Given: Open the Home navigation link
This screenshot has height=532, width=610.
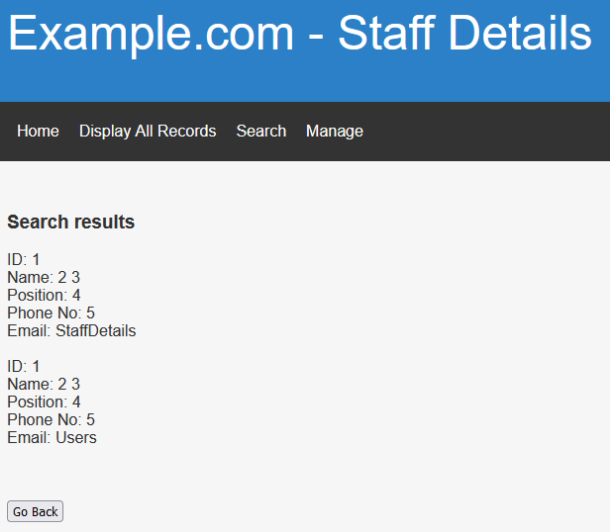Looking at the screenshot, I should (38, 131).
